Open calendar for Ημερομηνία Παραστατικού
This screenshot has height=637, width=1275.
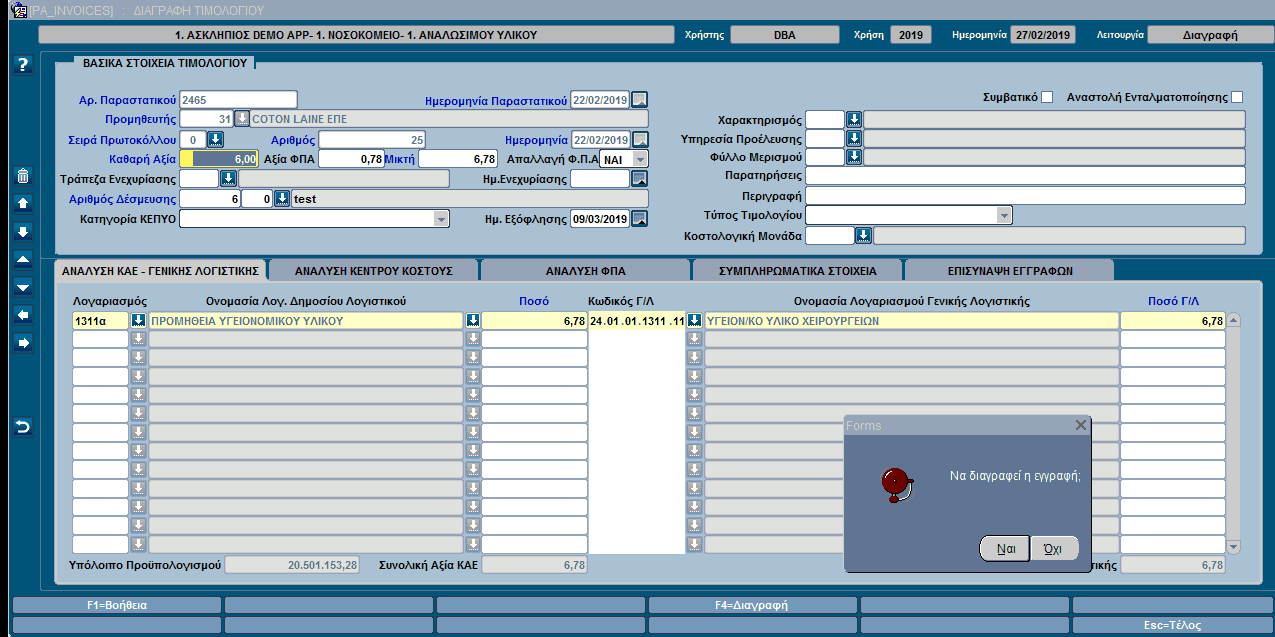(x=640, y=99)
